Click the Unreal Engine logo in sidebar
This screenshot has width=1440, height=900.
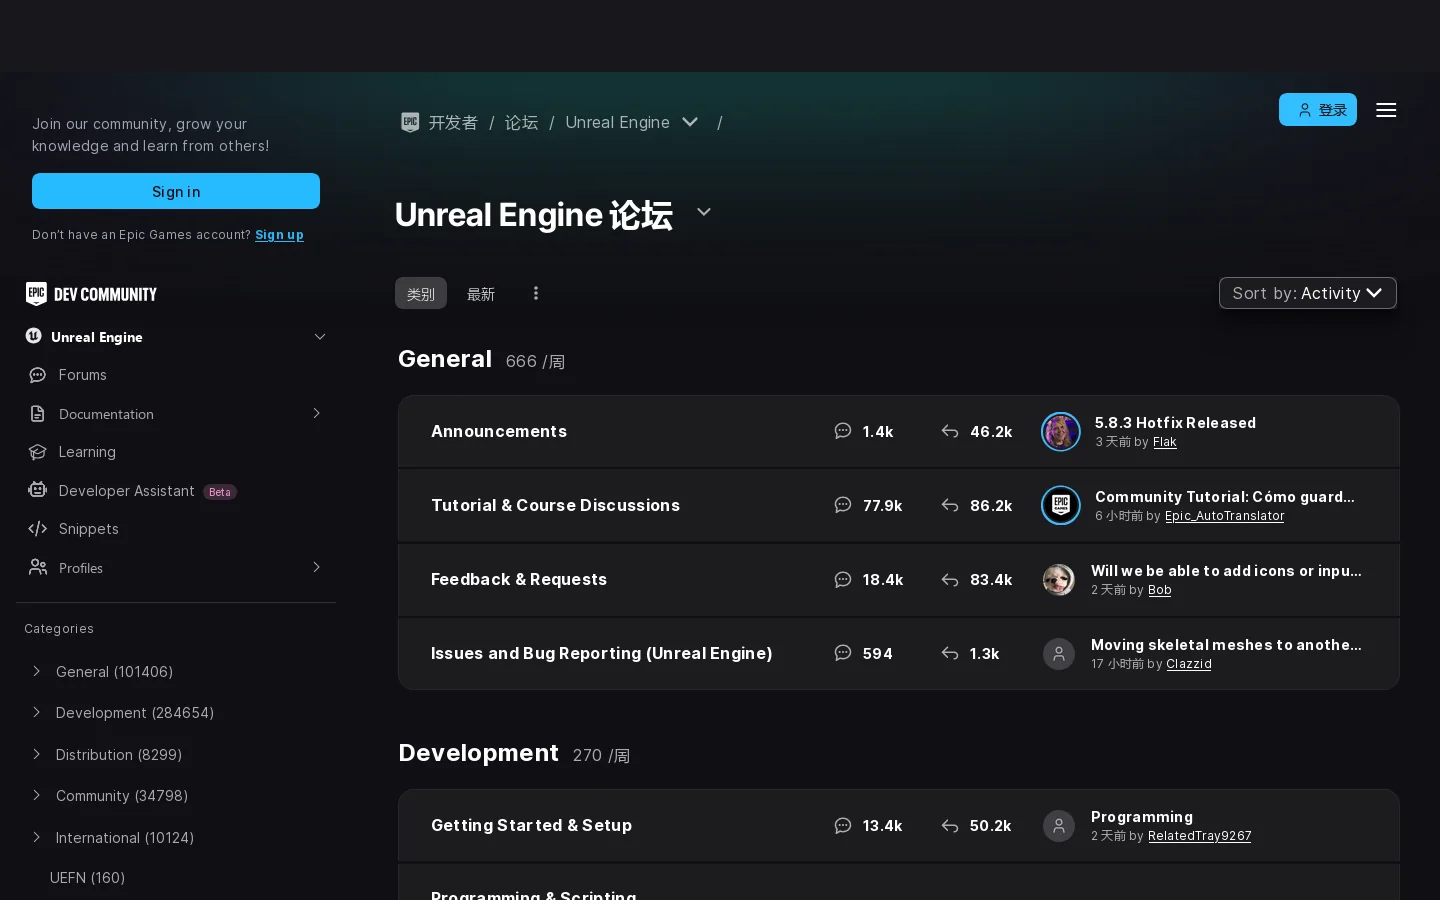34,336
